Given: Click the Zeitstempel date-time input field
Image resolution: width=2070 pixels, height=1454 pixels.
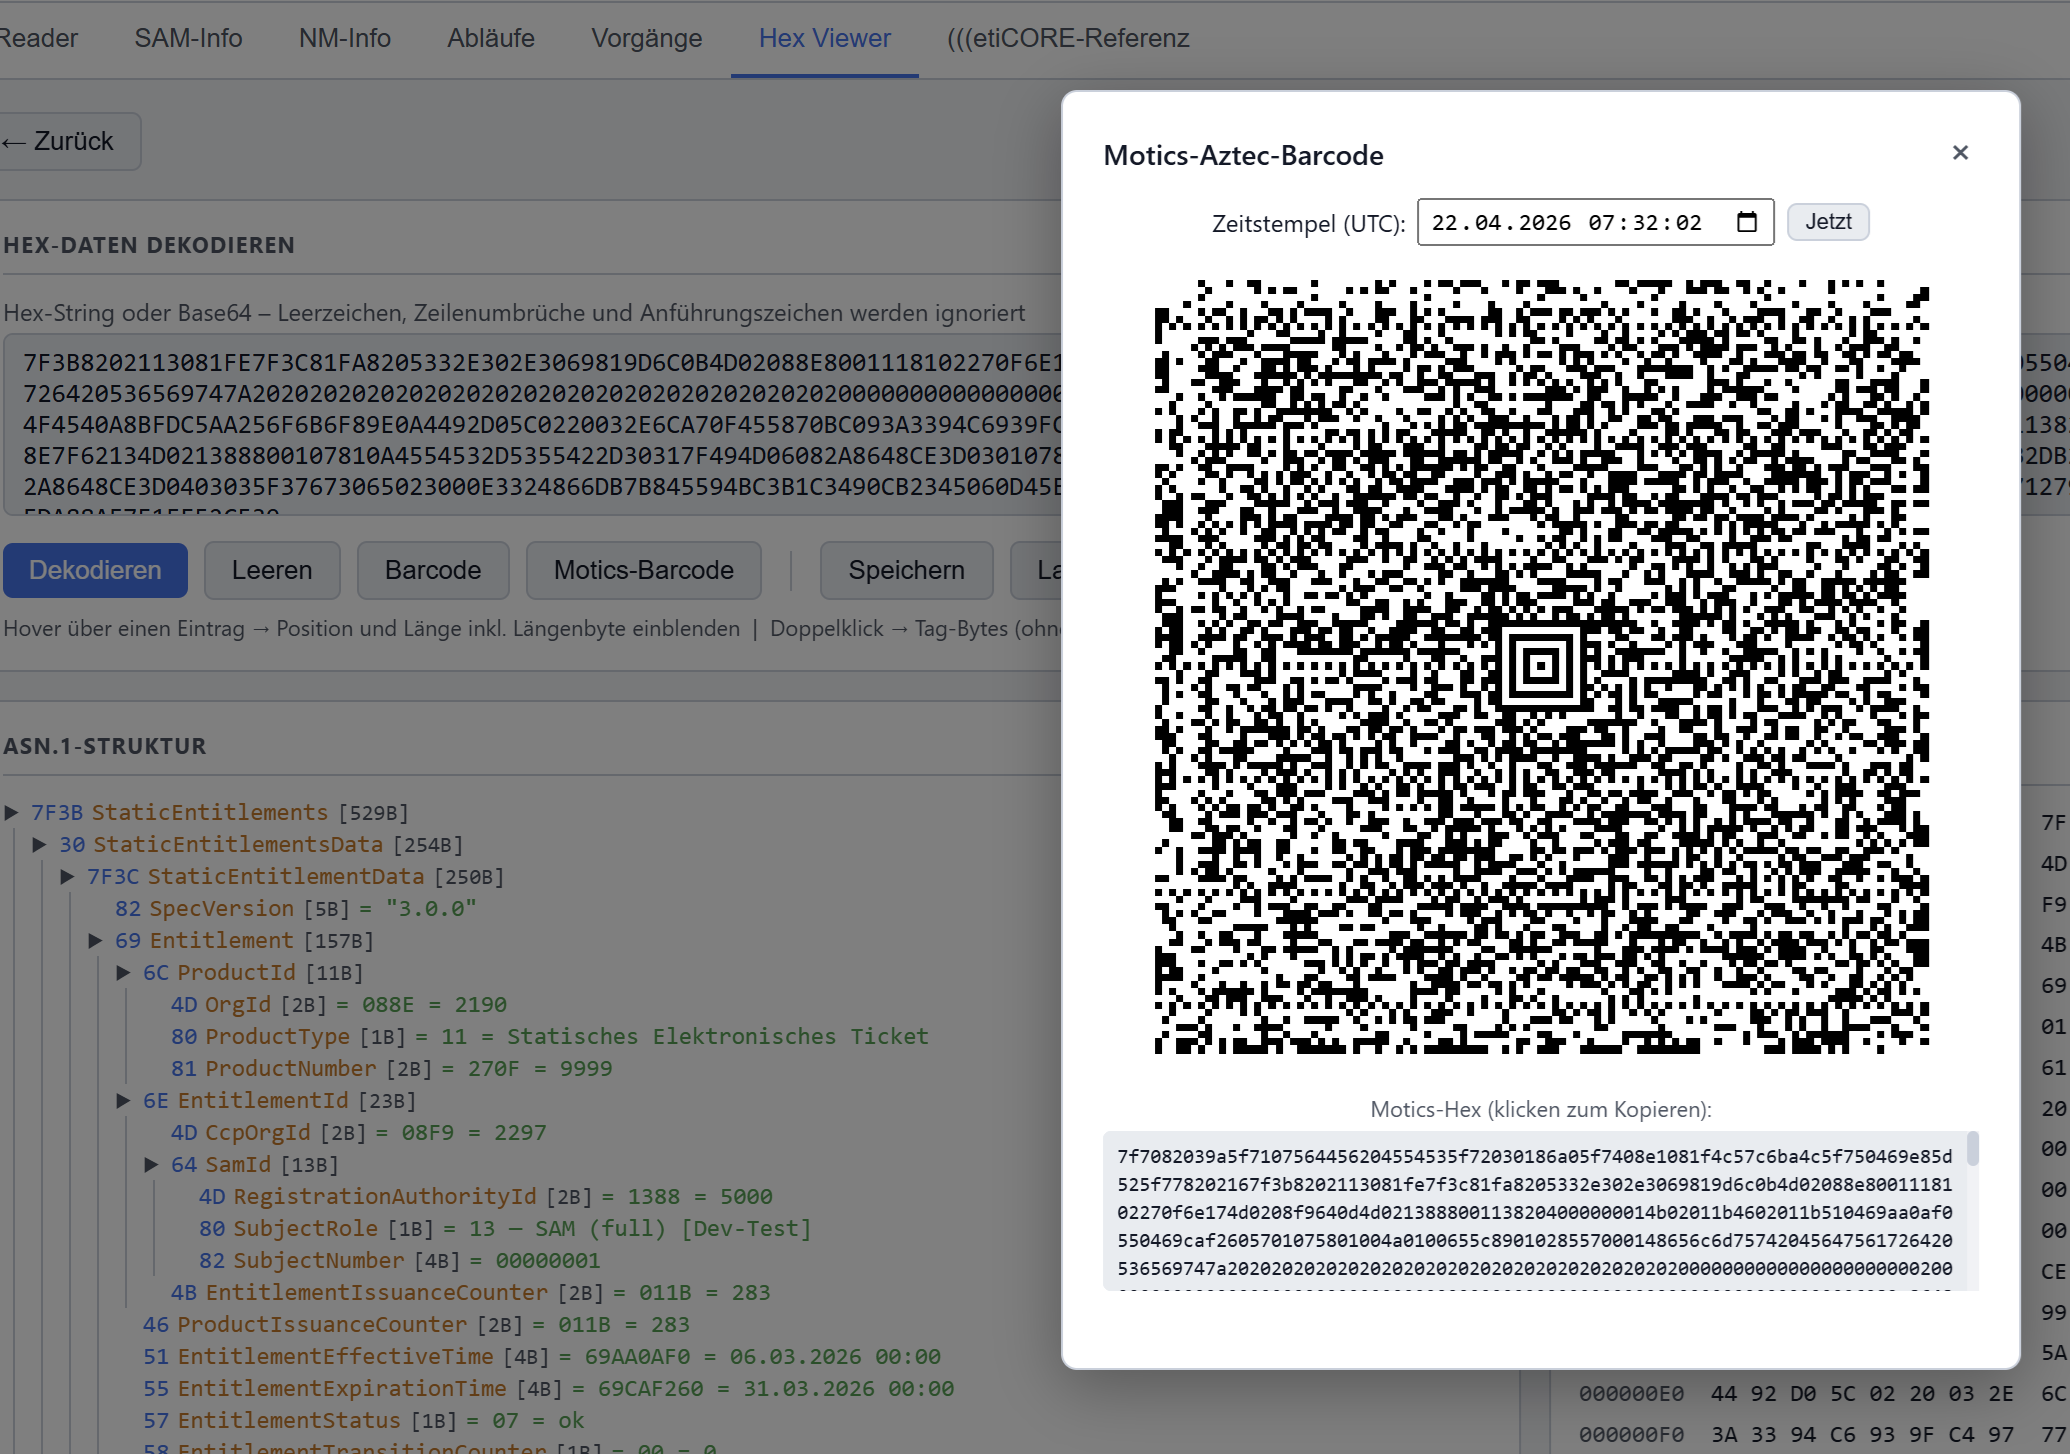Looking at the screenshot, I should 1595,222.
